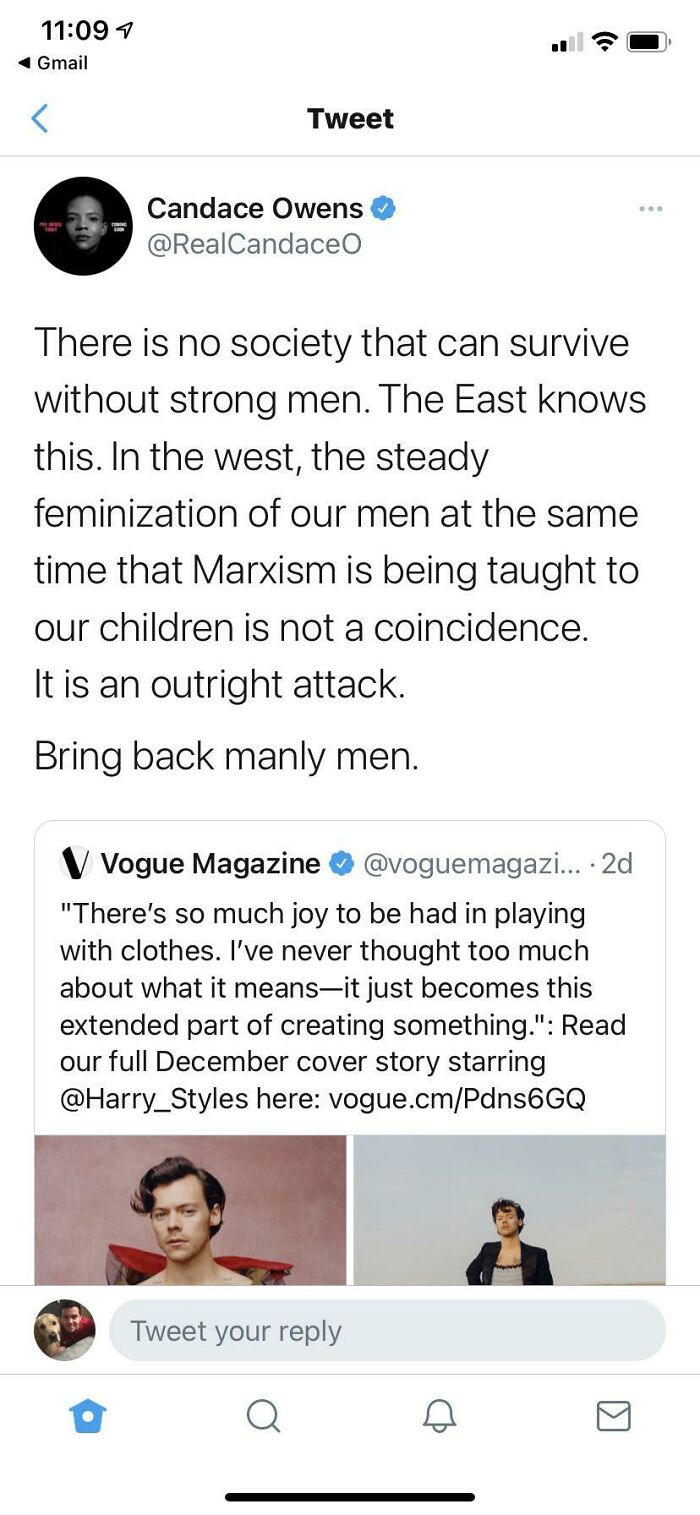Tap the blue verified badge beside Candace Owens
The image size is (700, 1515).
(384, 209)
